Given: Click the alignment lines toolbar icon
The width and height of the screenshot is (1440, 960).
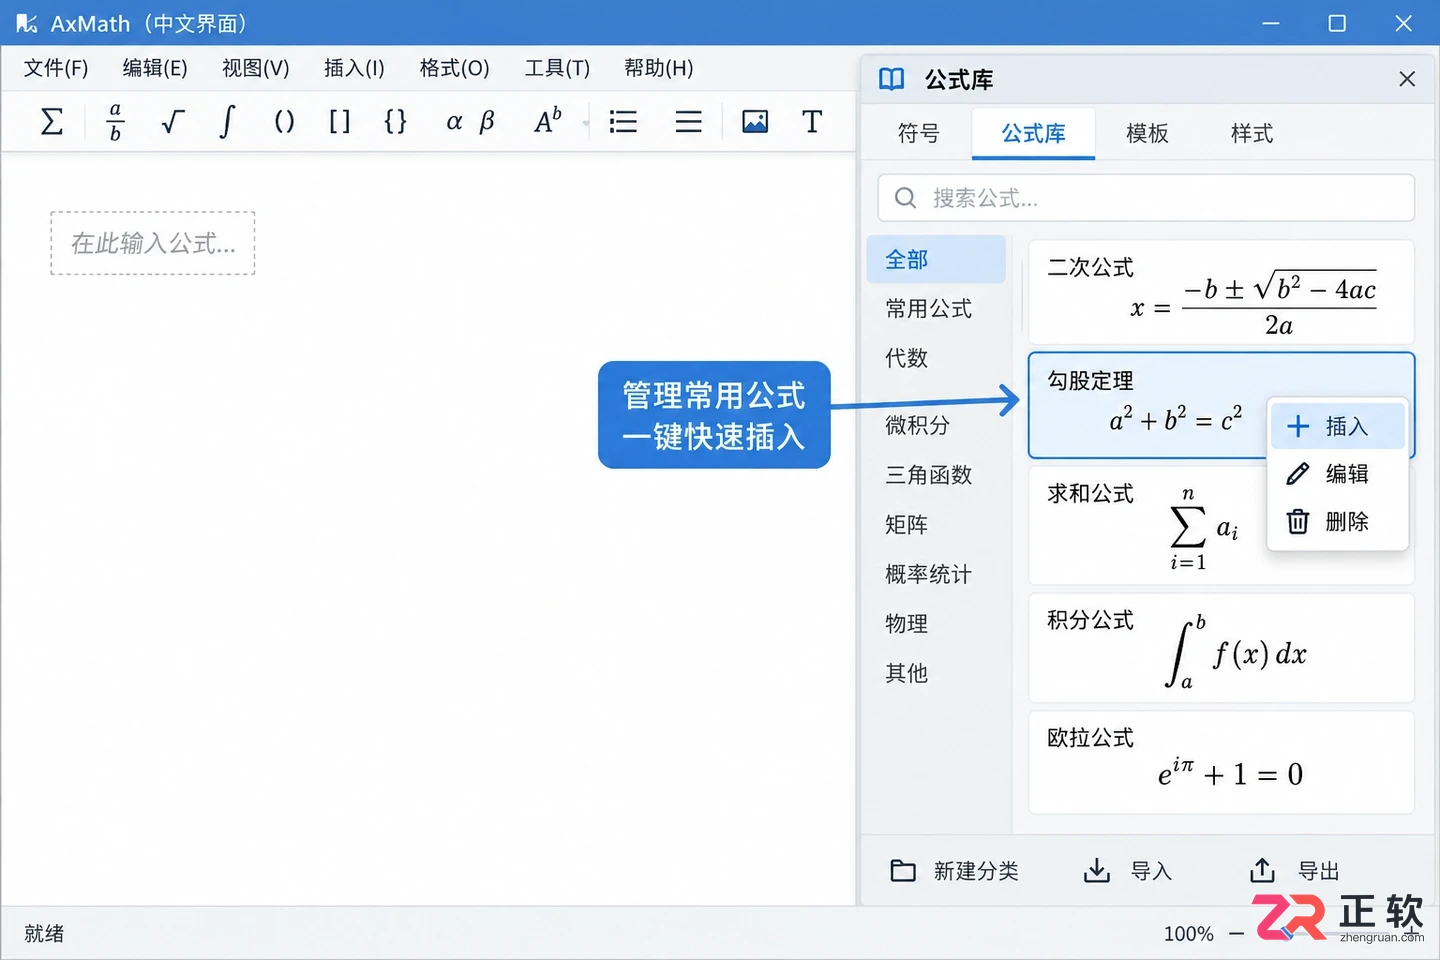Looking at the screenshot, I should (688, 122).
